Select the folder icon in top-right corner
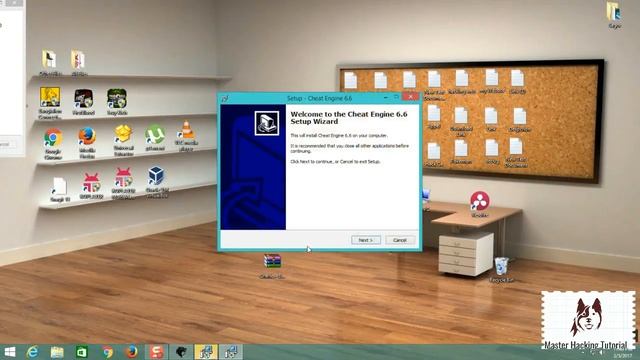The height and width of the screenshot is (360, 640). [614, 15]
